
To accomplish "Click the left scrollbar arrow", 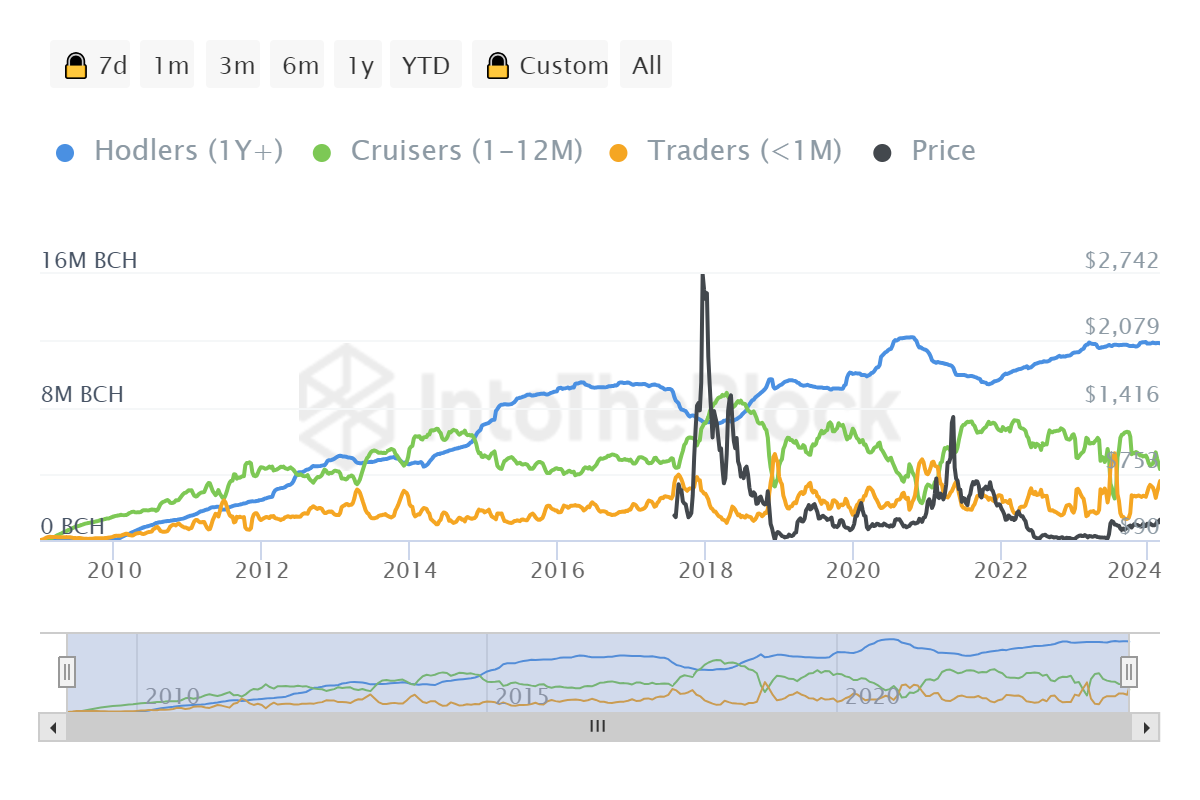I will pyautogui.click(x=48, y=727).
